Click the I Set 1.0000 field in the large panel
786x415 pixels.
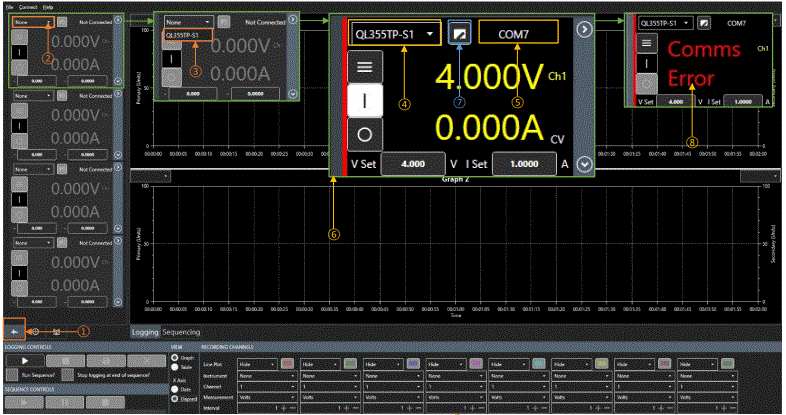coord(524,164)
